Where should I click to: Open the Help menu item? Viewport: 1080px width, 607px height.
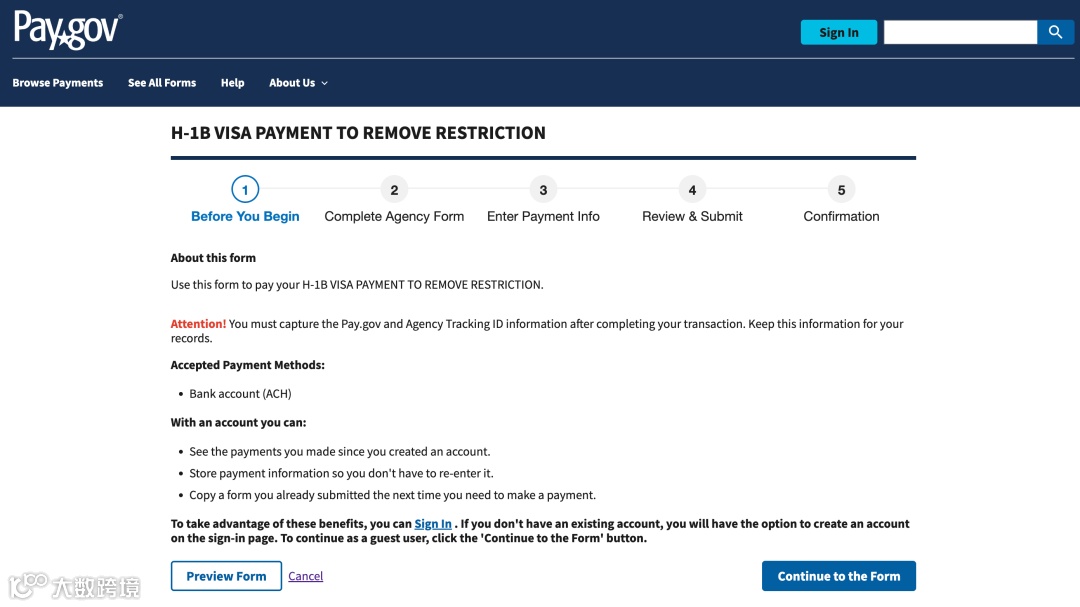pos(232,83)
